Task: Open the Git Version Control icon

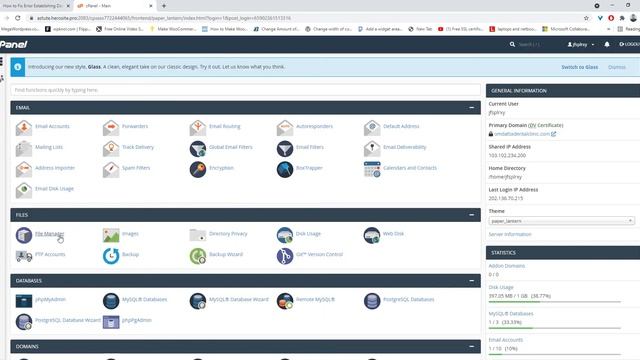Action: pos(284,256)
